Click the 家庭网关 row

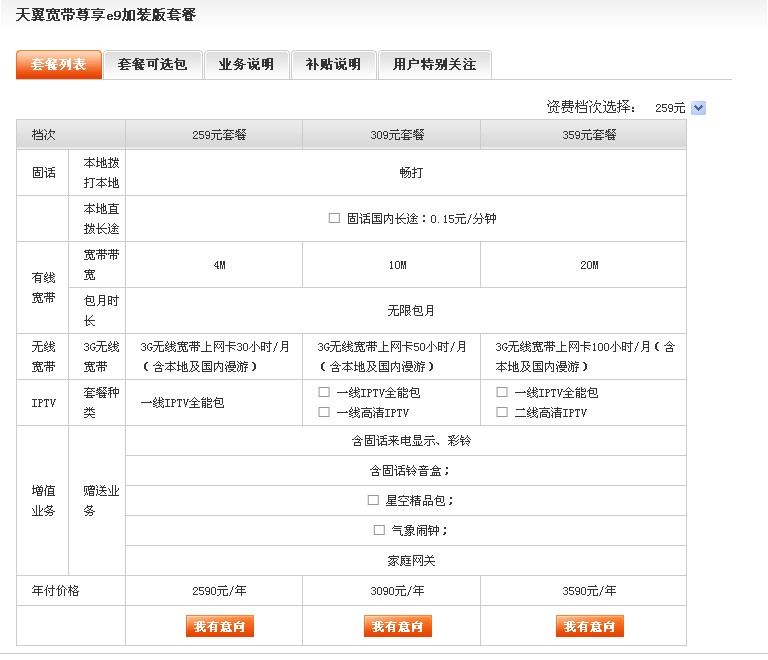click(406, 561)
